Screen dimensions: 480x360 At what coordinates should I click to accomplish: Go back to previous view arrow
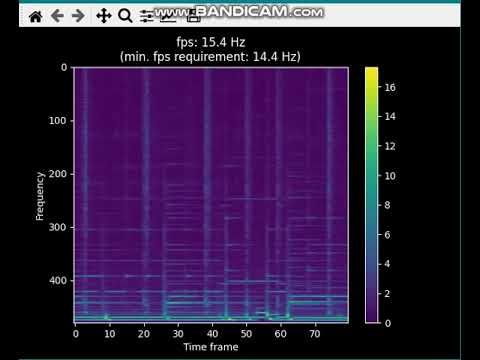(57, 16)
